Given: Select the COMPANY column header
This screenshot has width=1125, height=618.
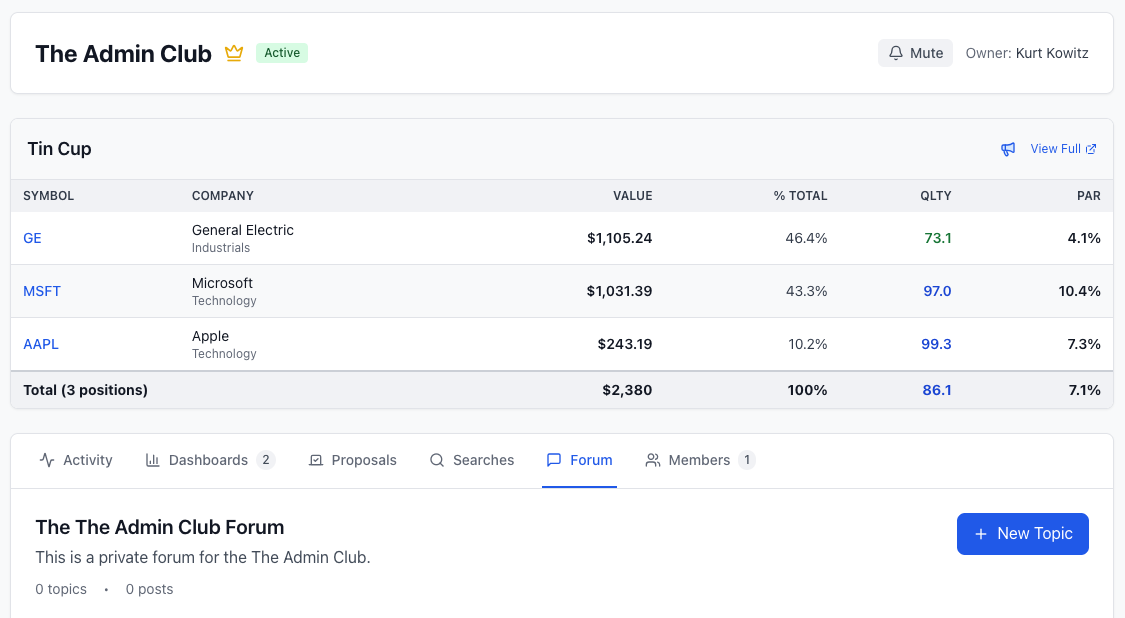Looking at the screenshot, I should coord(222,196).
